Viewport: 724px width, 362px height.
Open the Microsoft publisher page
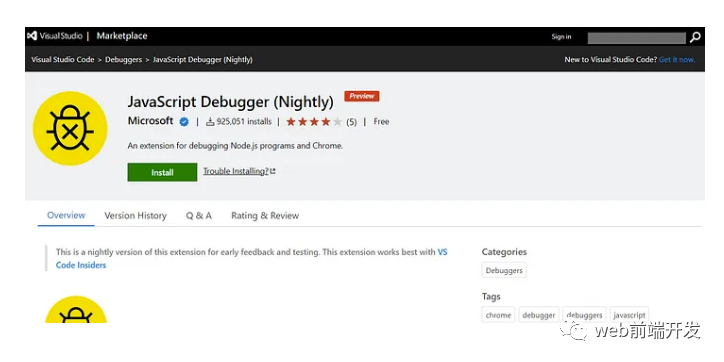[151, 121]
